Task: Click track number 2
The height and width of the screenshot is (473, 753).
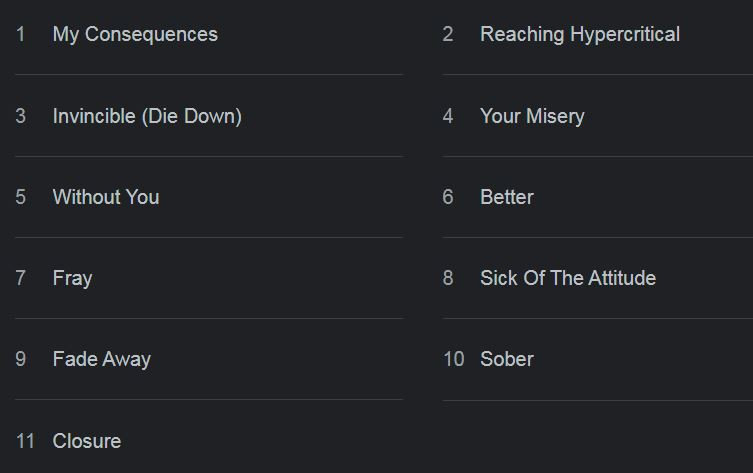Action: click(448, 35)
